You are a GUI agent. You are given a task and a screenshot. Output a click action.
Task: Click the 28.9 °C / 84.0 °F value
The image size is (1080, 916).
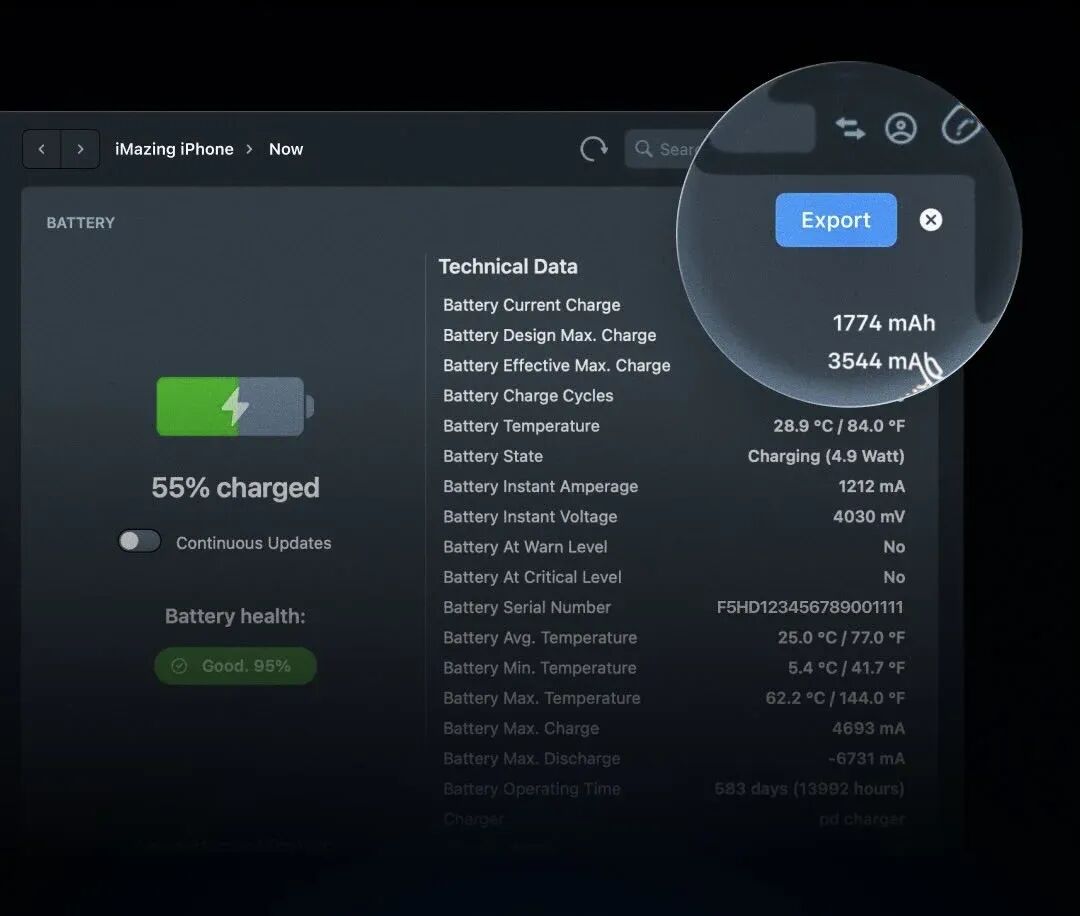[839, 426]
